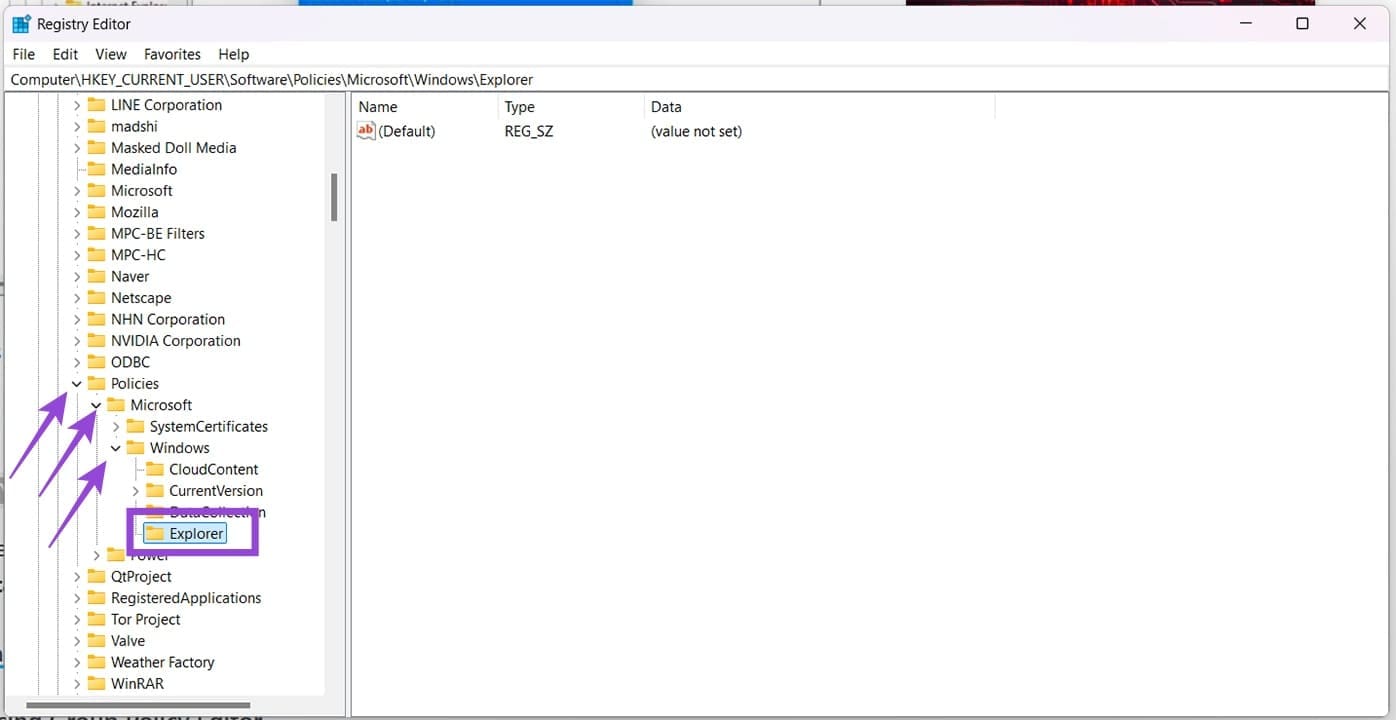Maximize the Registry Editor window
Image resolution: width=1396 pixels, height=720 pixels.
coord(1302,23)
